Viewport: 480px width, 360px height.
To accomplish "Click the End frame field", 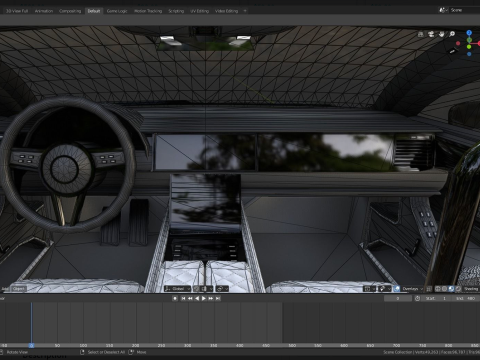I will coord(466,298).
